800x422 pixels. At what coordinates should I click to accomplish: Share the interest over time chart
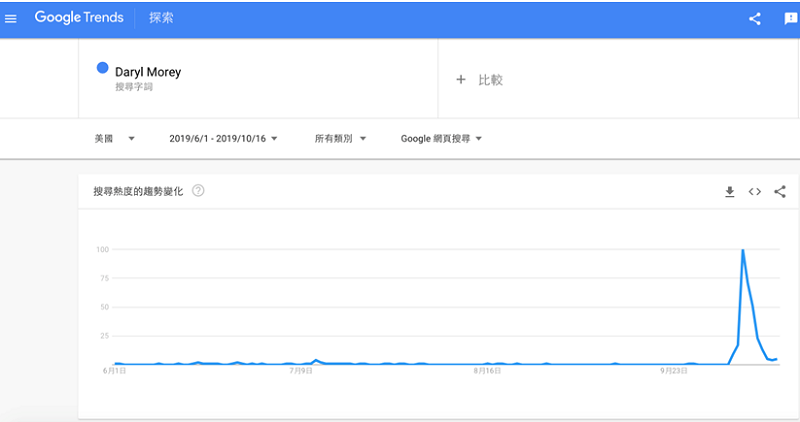[780, 191]
